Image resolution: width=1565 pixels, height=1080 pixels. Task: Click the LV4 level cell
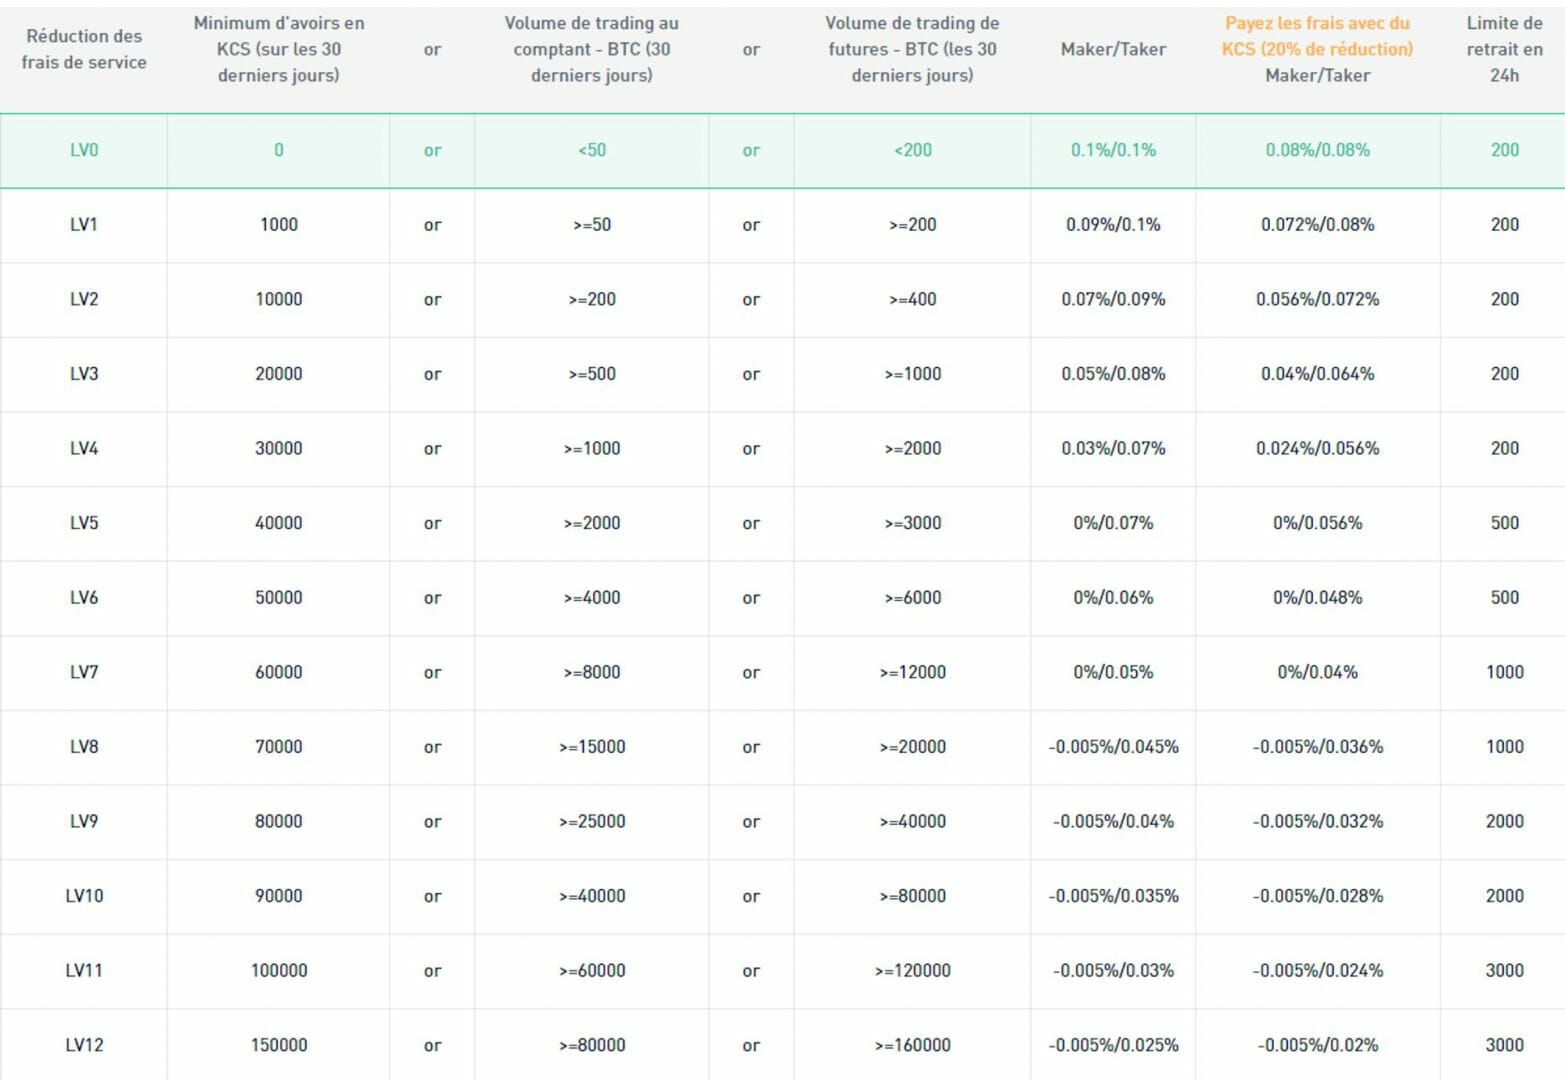[84, 448]
